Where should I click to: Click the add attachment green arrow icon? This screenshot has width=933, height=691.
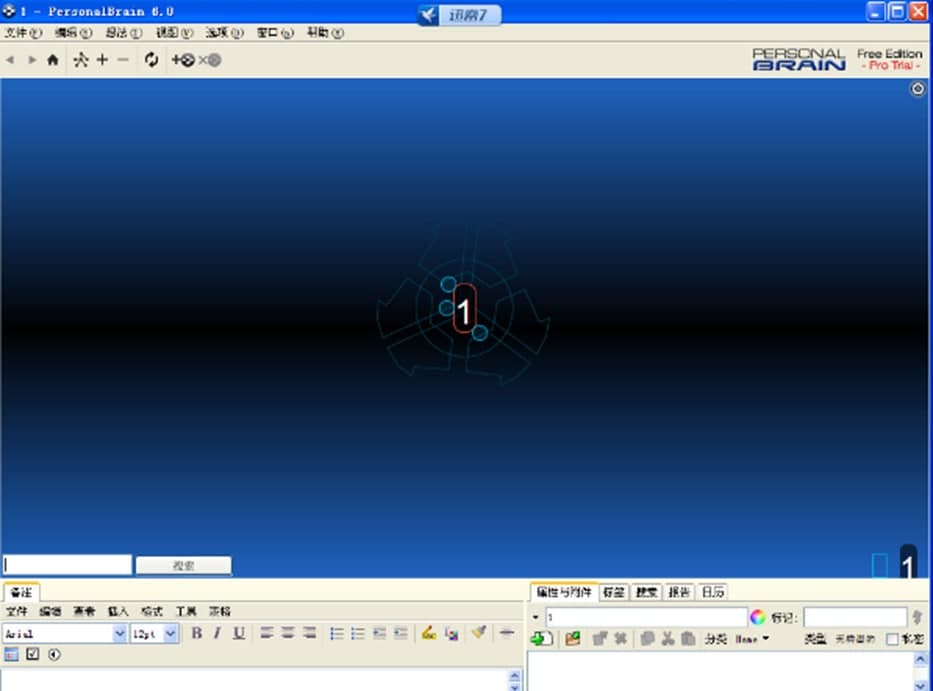pos(539,638)
